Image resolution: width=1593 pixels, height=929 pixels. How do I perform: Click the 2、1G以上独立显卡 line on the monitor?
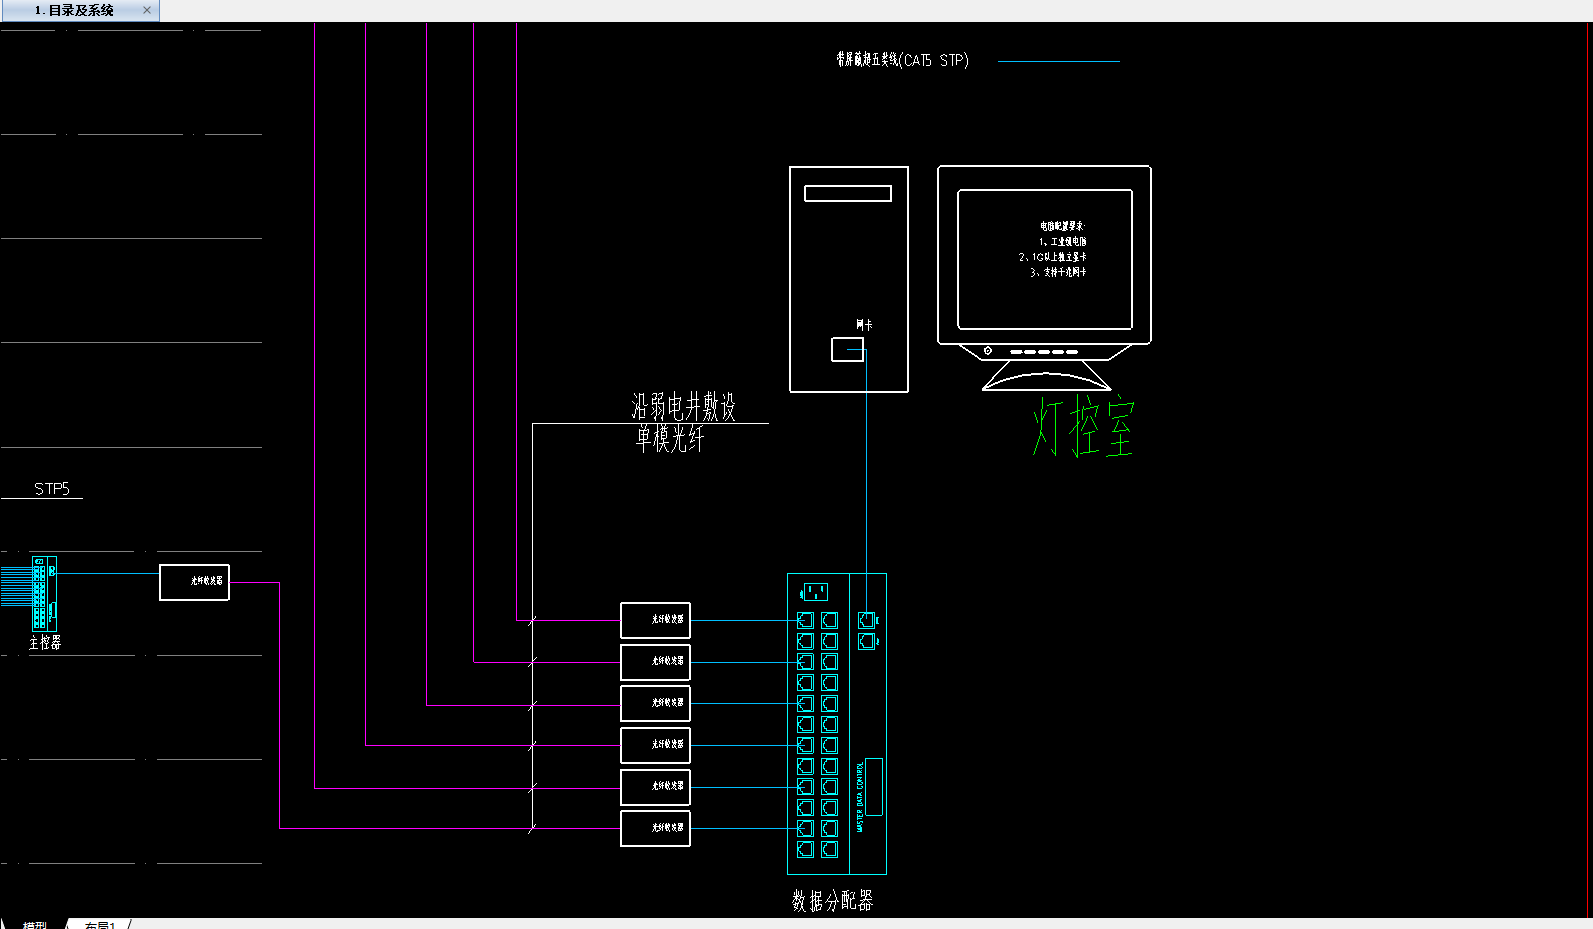coord(1053,257)
